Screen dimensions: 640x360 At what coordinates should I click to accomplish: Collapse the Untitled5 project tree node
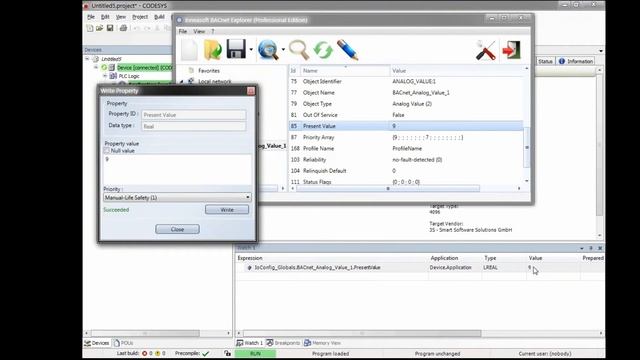pyautogui.click(x=87, y=59)
